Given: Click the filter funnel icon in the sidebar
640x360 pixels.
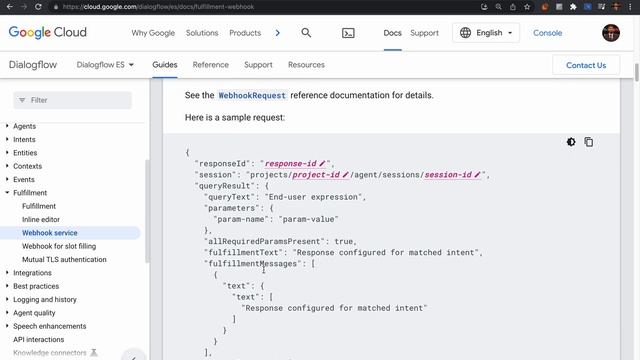Looking at the screenshot, I should point(22,100).
